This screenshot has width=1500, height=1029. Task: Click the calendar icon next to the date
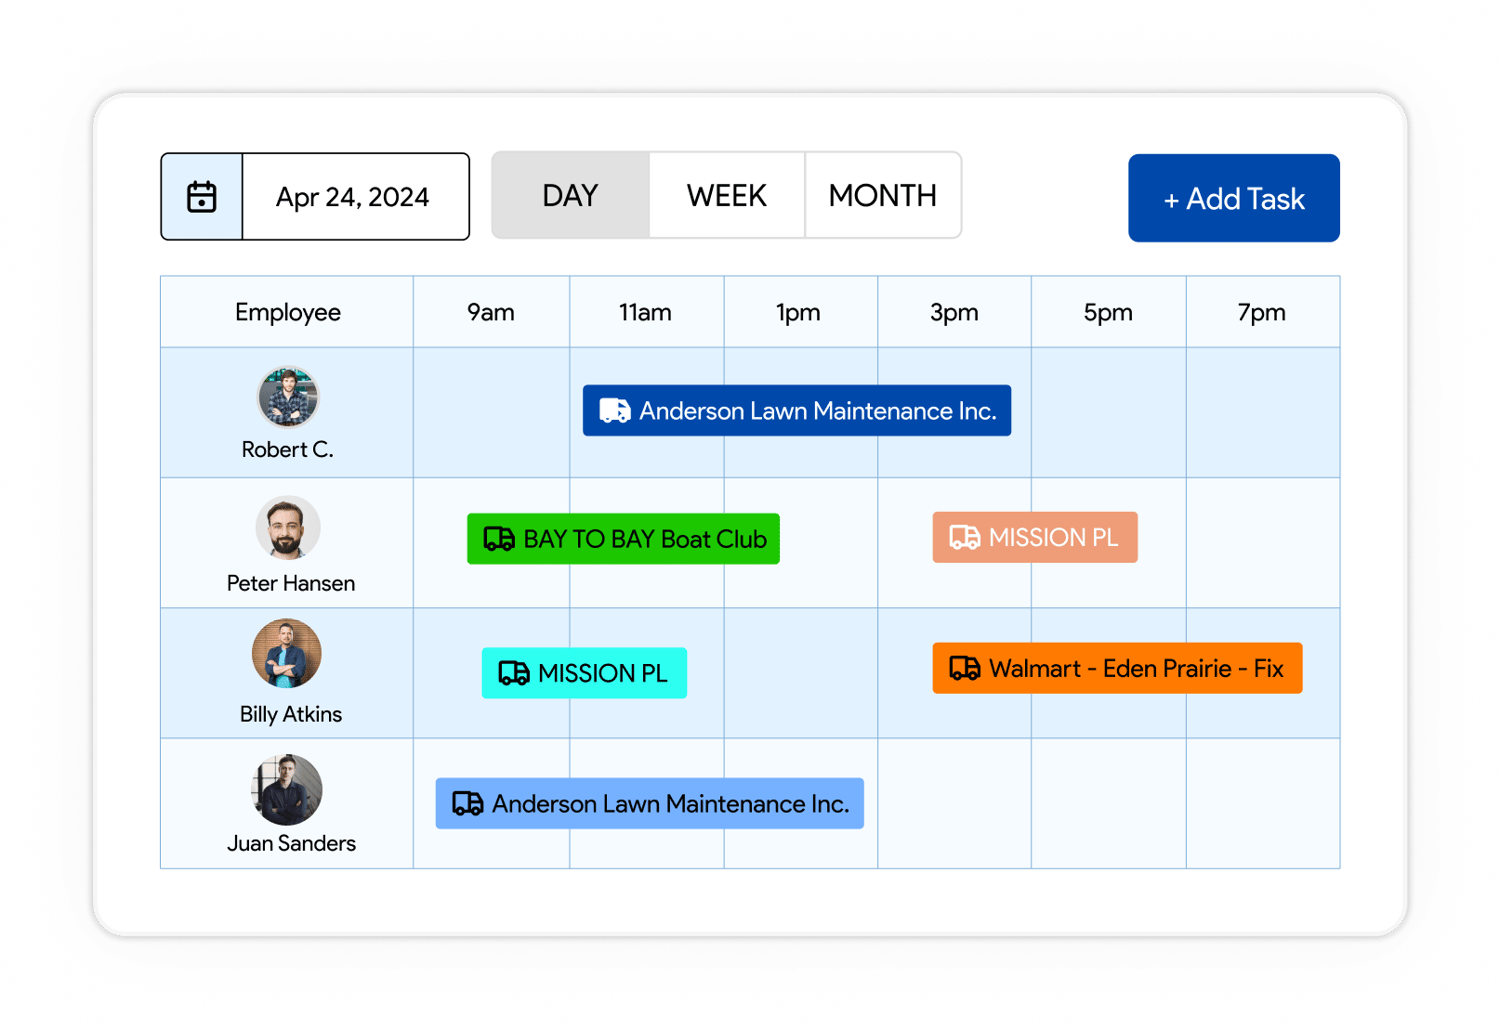(x=201, y=196)
